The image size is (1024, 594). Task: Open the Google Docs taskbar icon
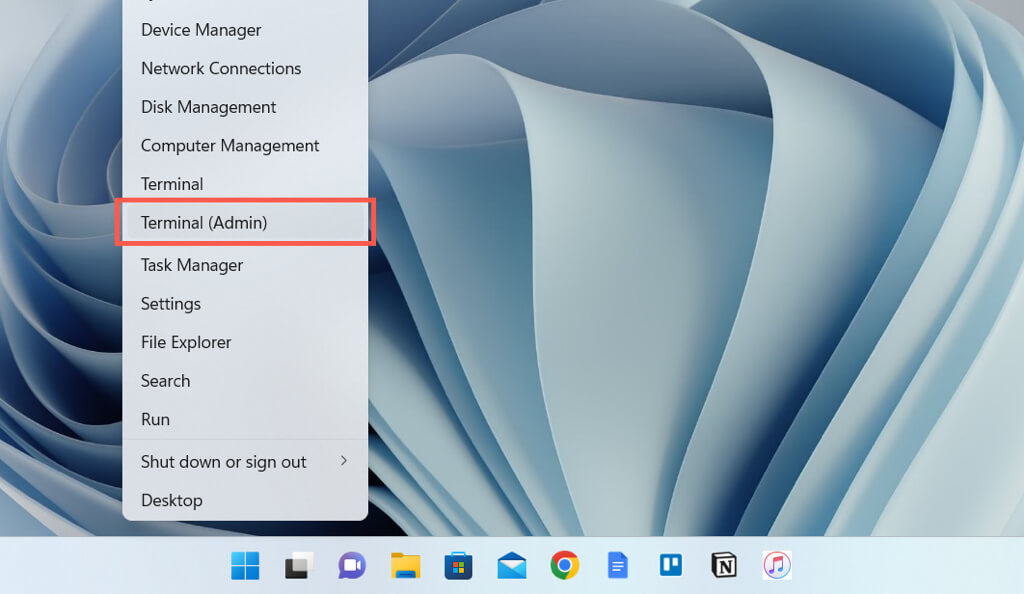point(618,565)
